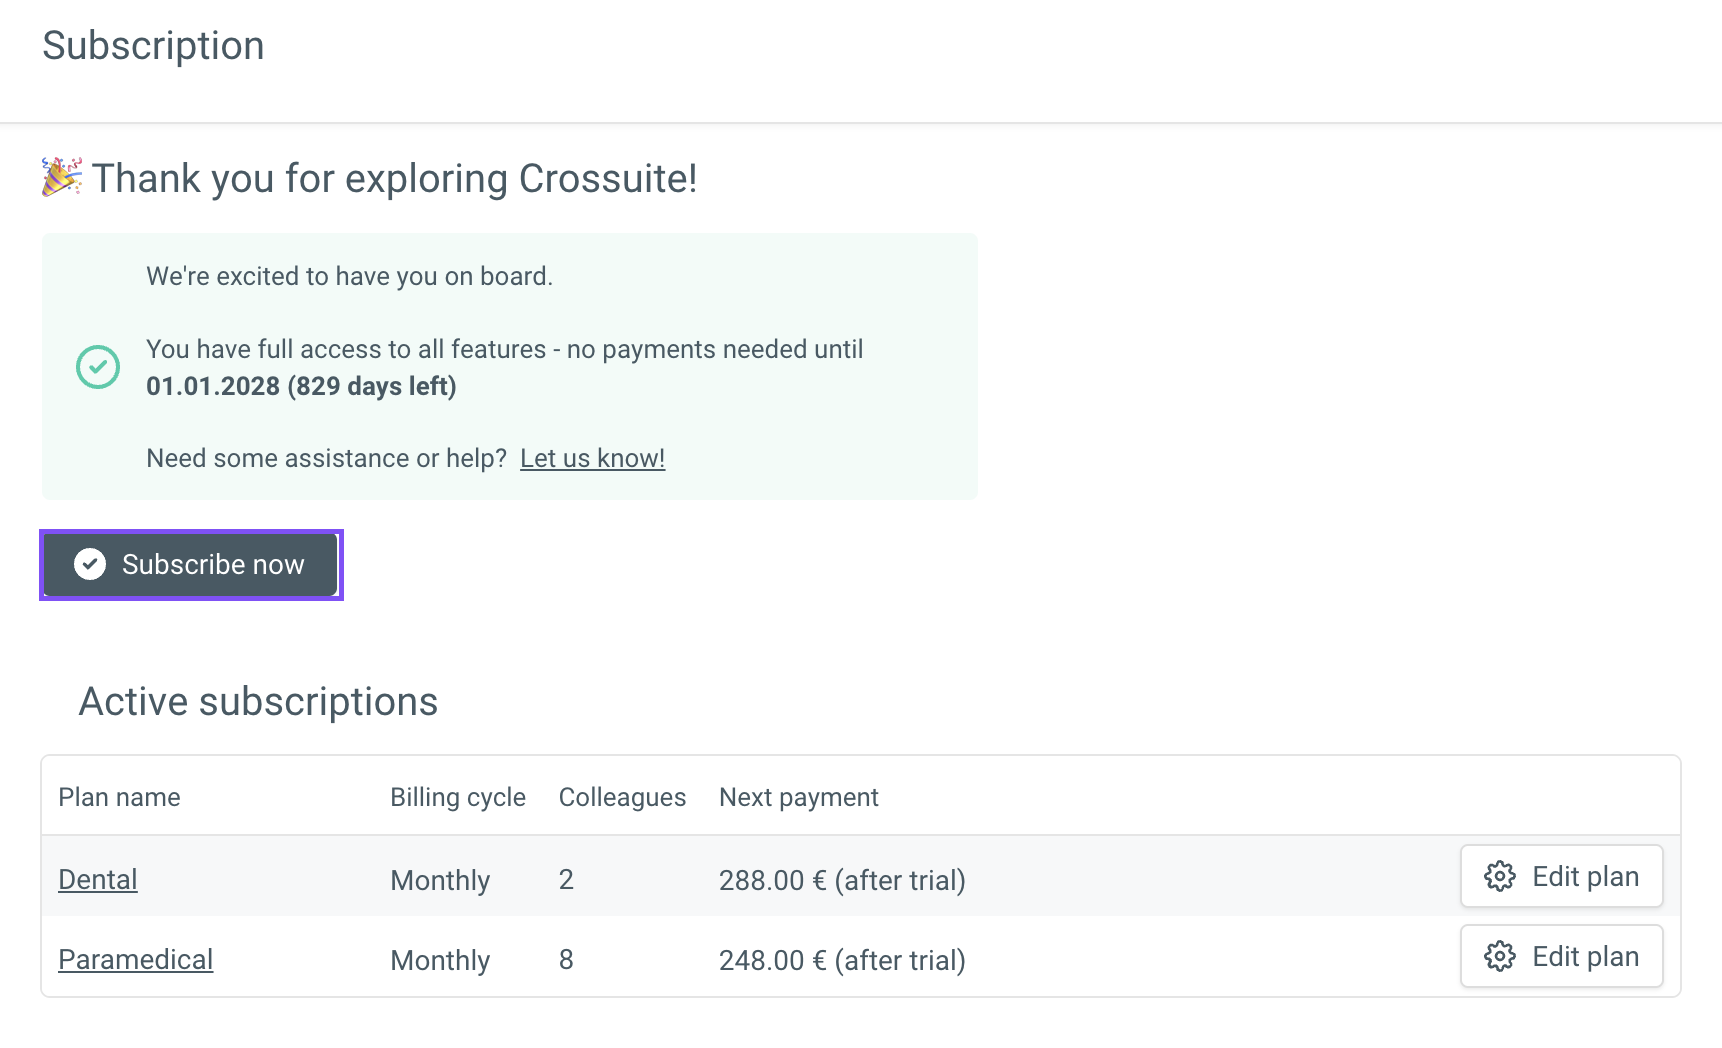The height and width of the screenshot is (1048, 1722).
Task: Select the Subscription page title
Action: pos(153,46)
